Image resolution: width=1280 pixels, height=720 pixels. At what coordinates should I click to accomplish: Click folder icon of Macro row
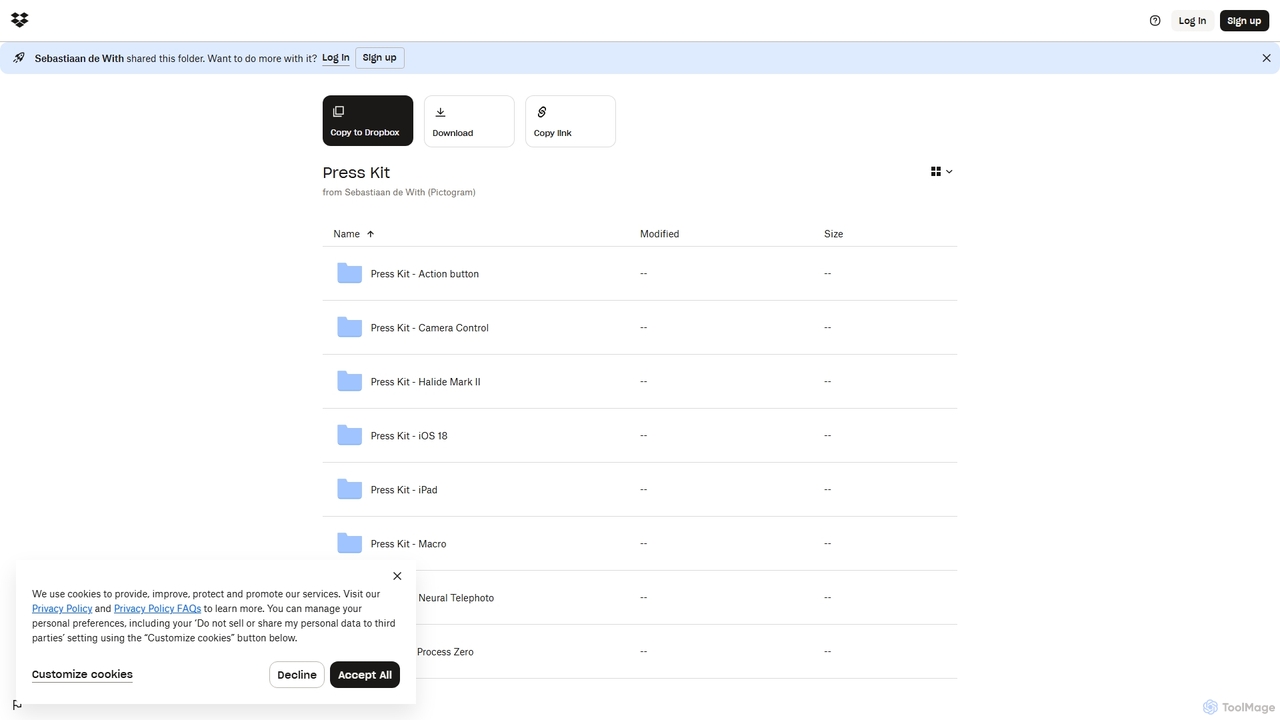coord(349,543)
